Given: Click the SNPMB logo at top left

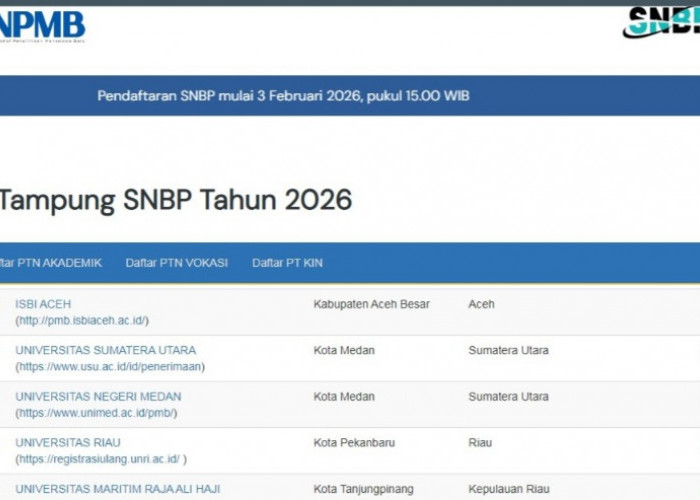Looking at the screenshot, I should (42, 26).
